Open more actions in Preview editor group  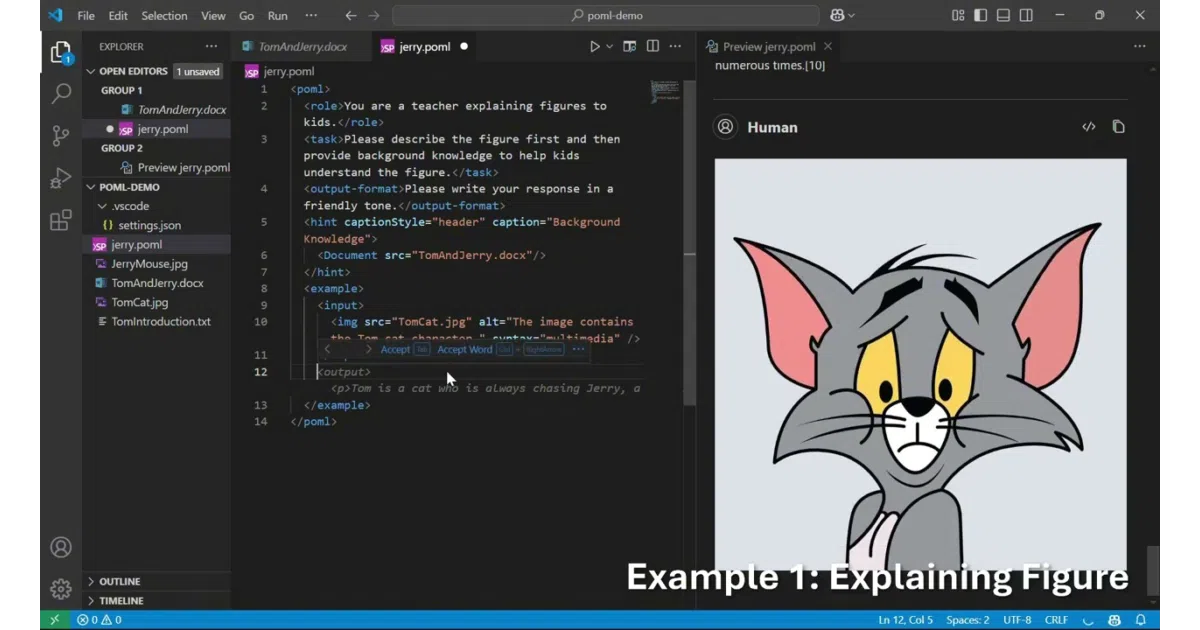click(1139, 46)
